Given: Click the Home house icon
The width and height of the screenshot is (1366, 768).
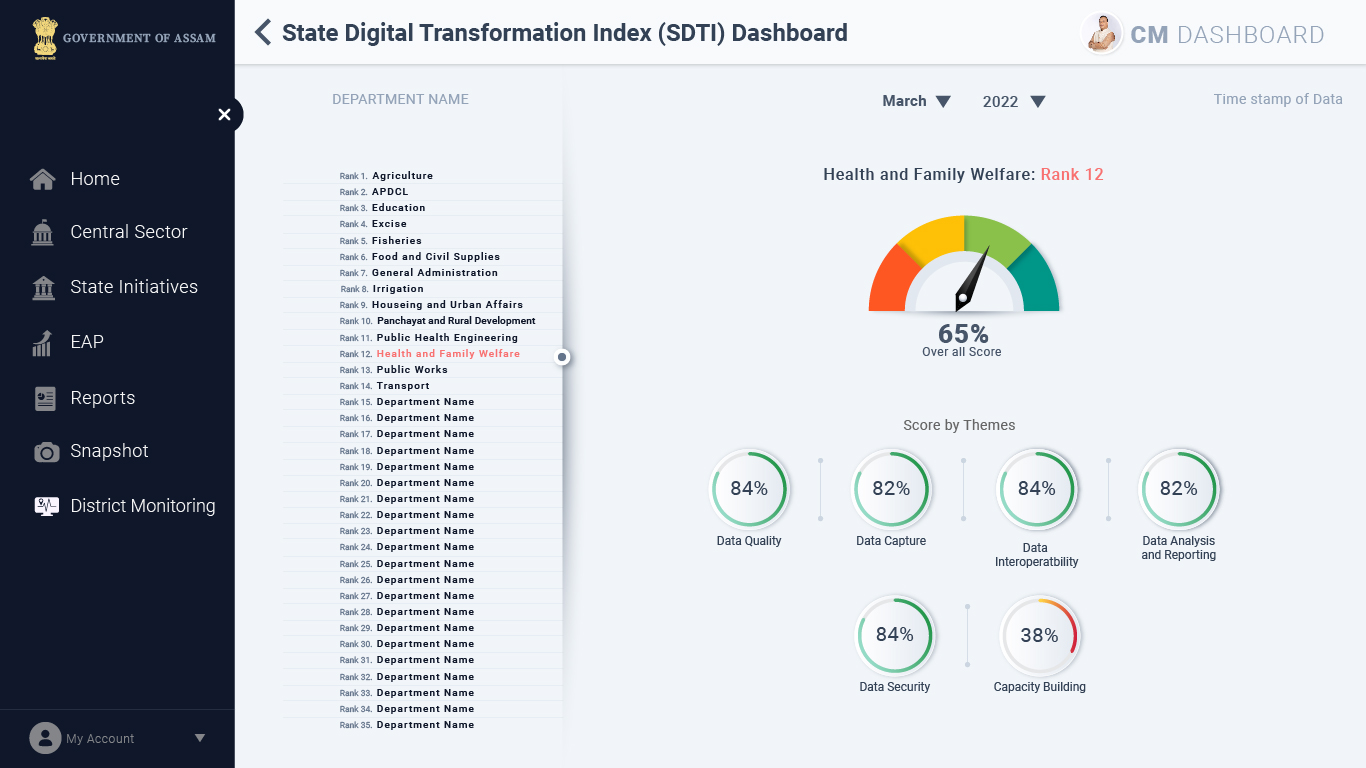Looking at the screenshot, I should pyautogui.click(x=43, y=179).
